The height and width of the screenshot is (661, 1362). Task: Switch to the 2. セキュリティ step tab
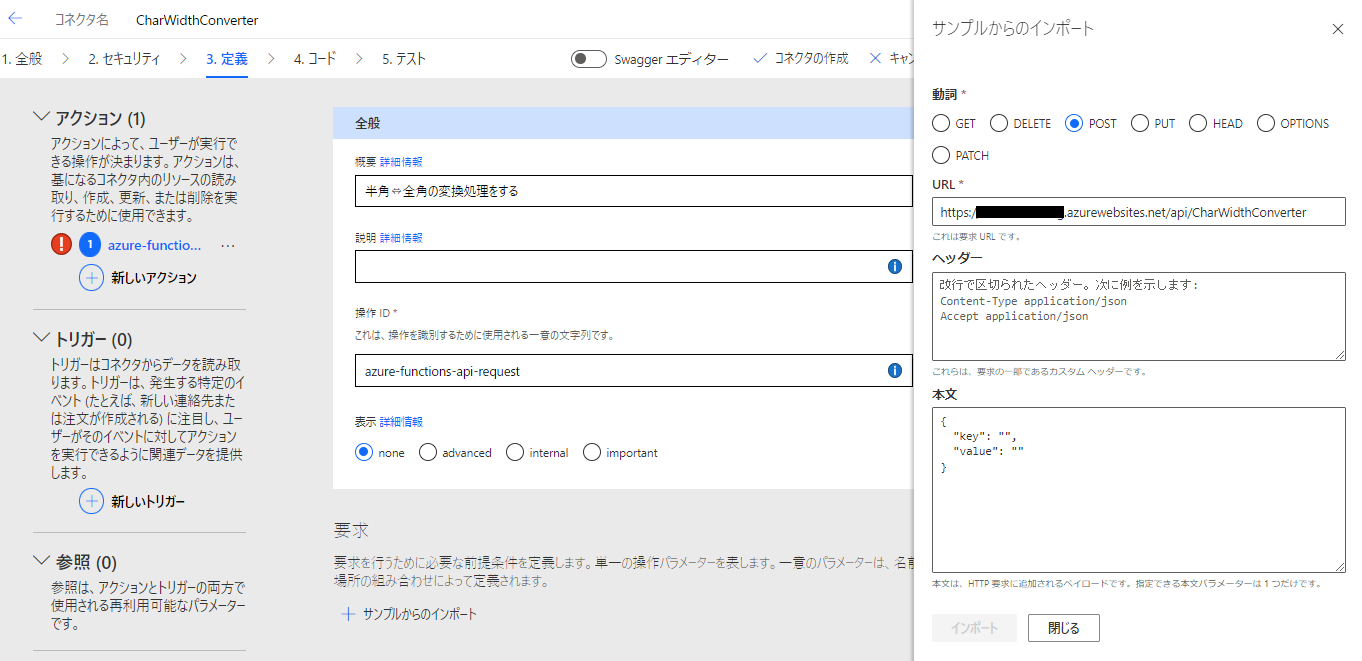click(x=123, y=59)
